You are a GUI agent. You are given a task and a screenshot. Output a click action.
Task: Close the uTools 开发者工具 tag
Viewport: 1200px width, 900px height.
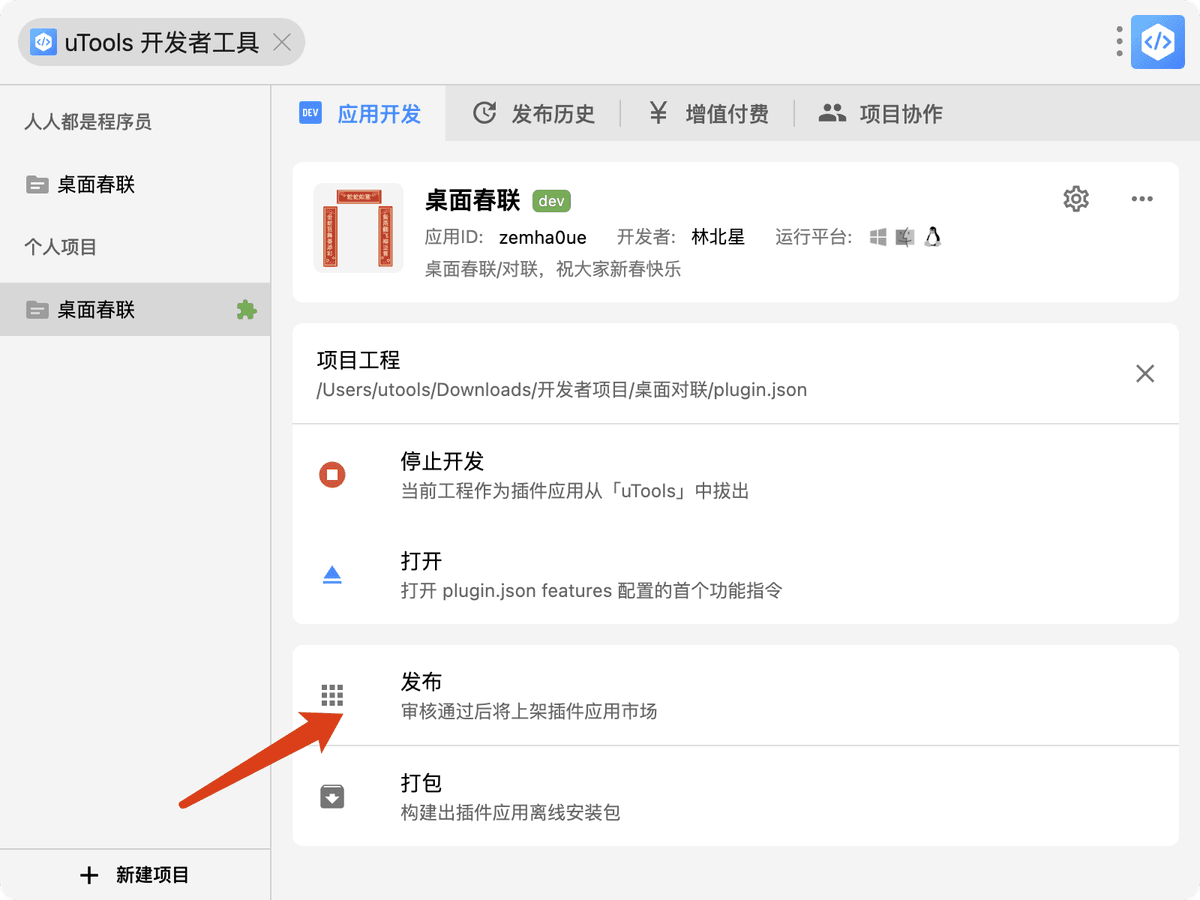pos(283,42)
